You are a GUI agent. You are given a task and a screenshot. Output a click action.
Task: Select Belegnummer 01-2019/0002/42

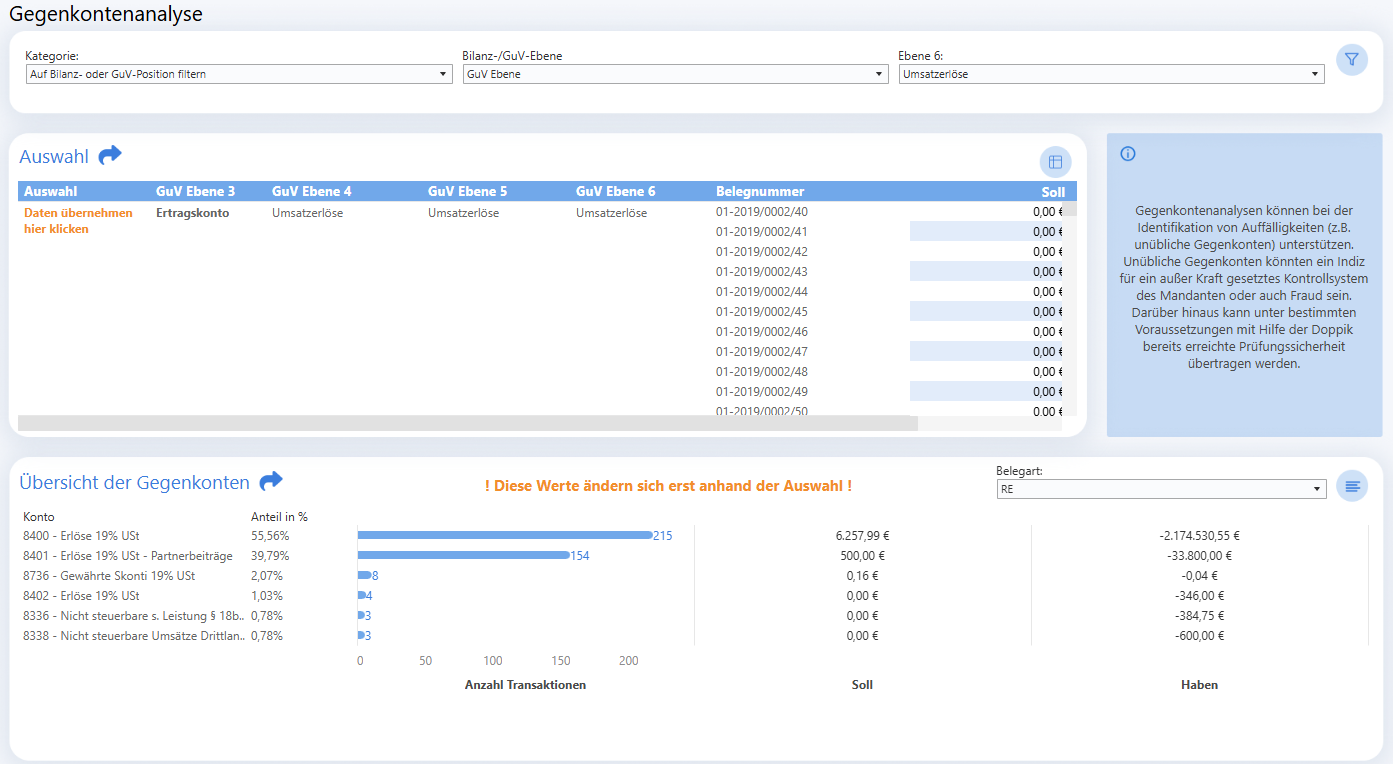coord(762,251)
